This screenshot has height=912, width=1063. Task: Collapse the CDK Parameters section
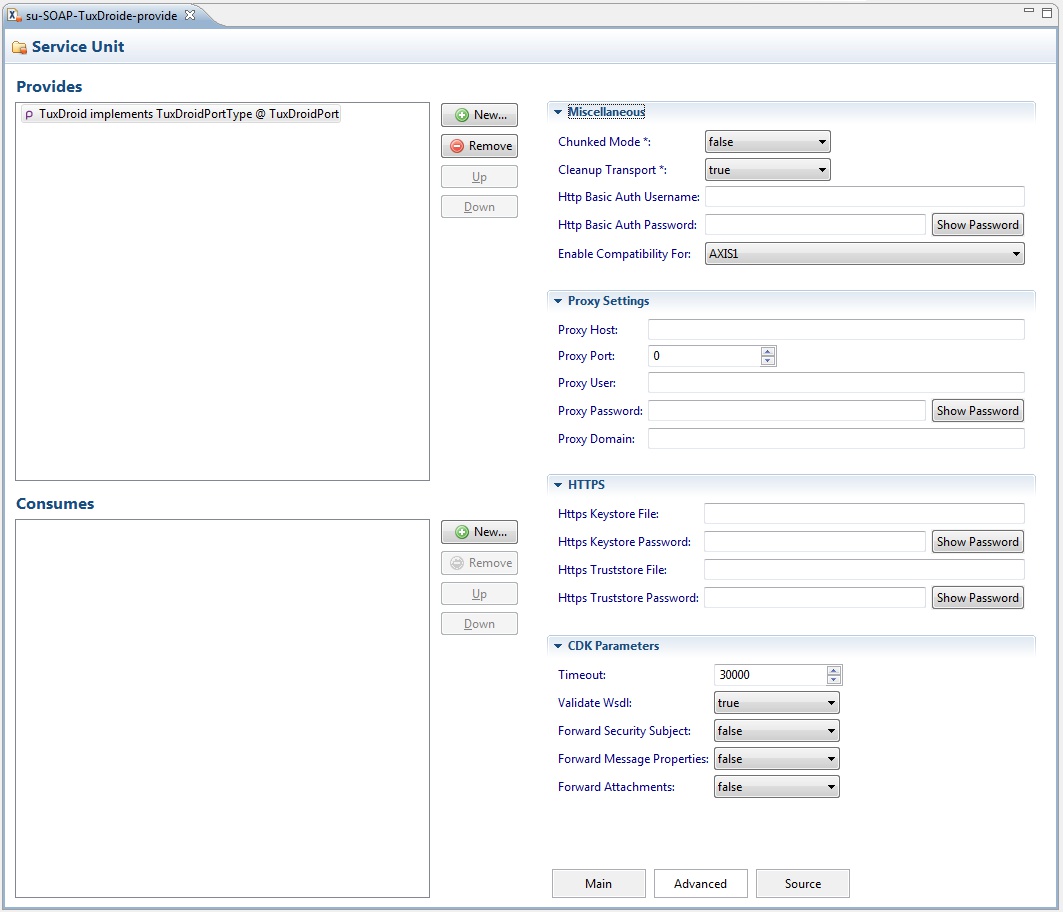[558, 646]
